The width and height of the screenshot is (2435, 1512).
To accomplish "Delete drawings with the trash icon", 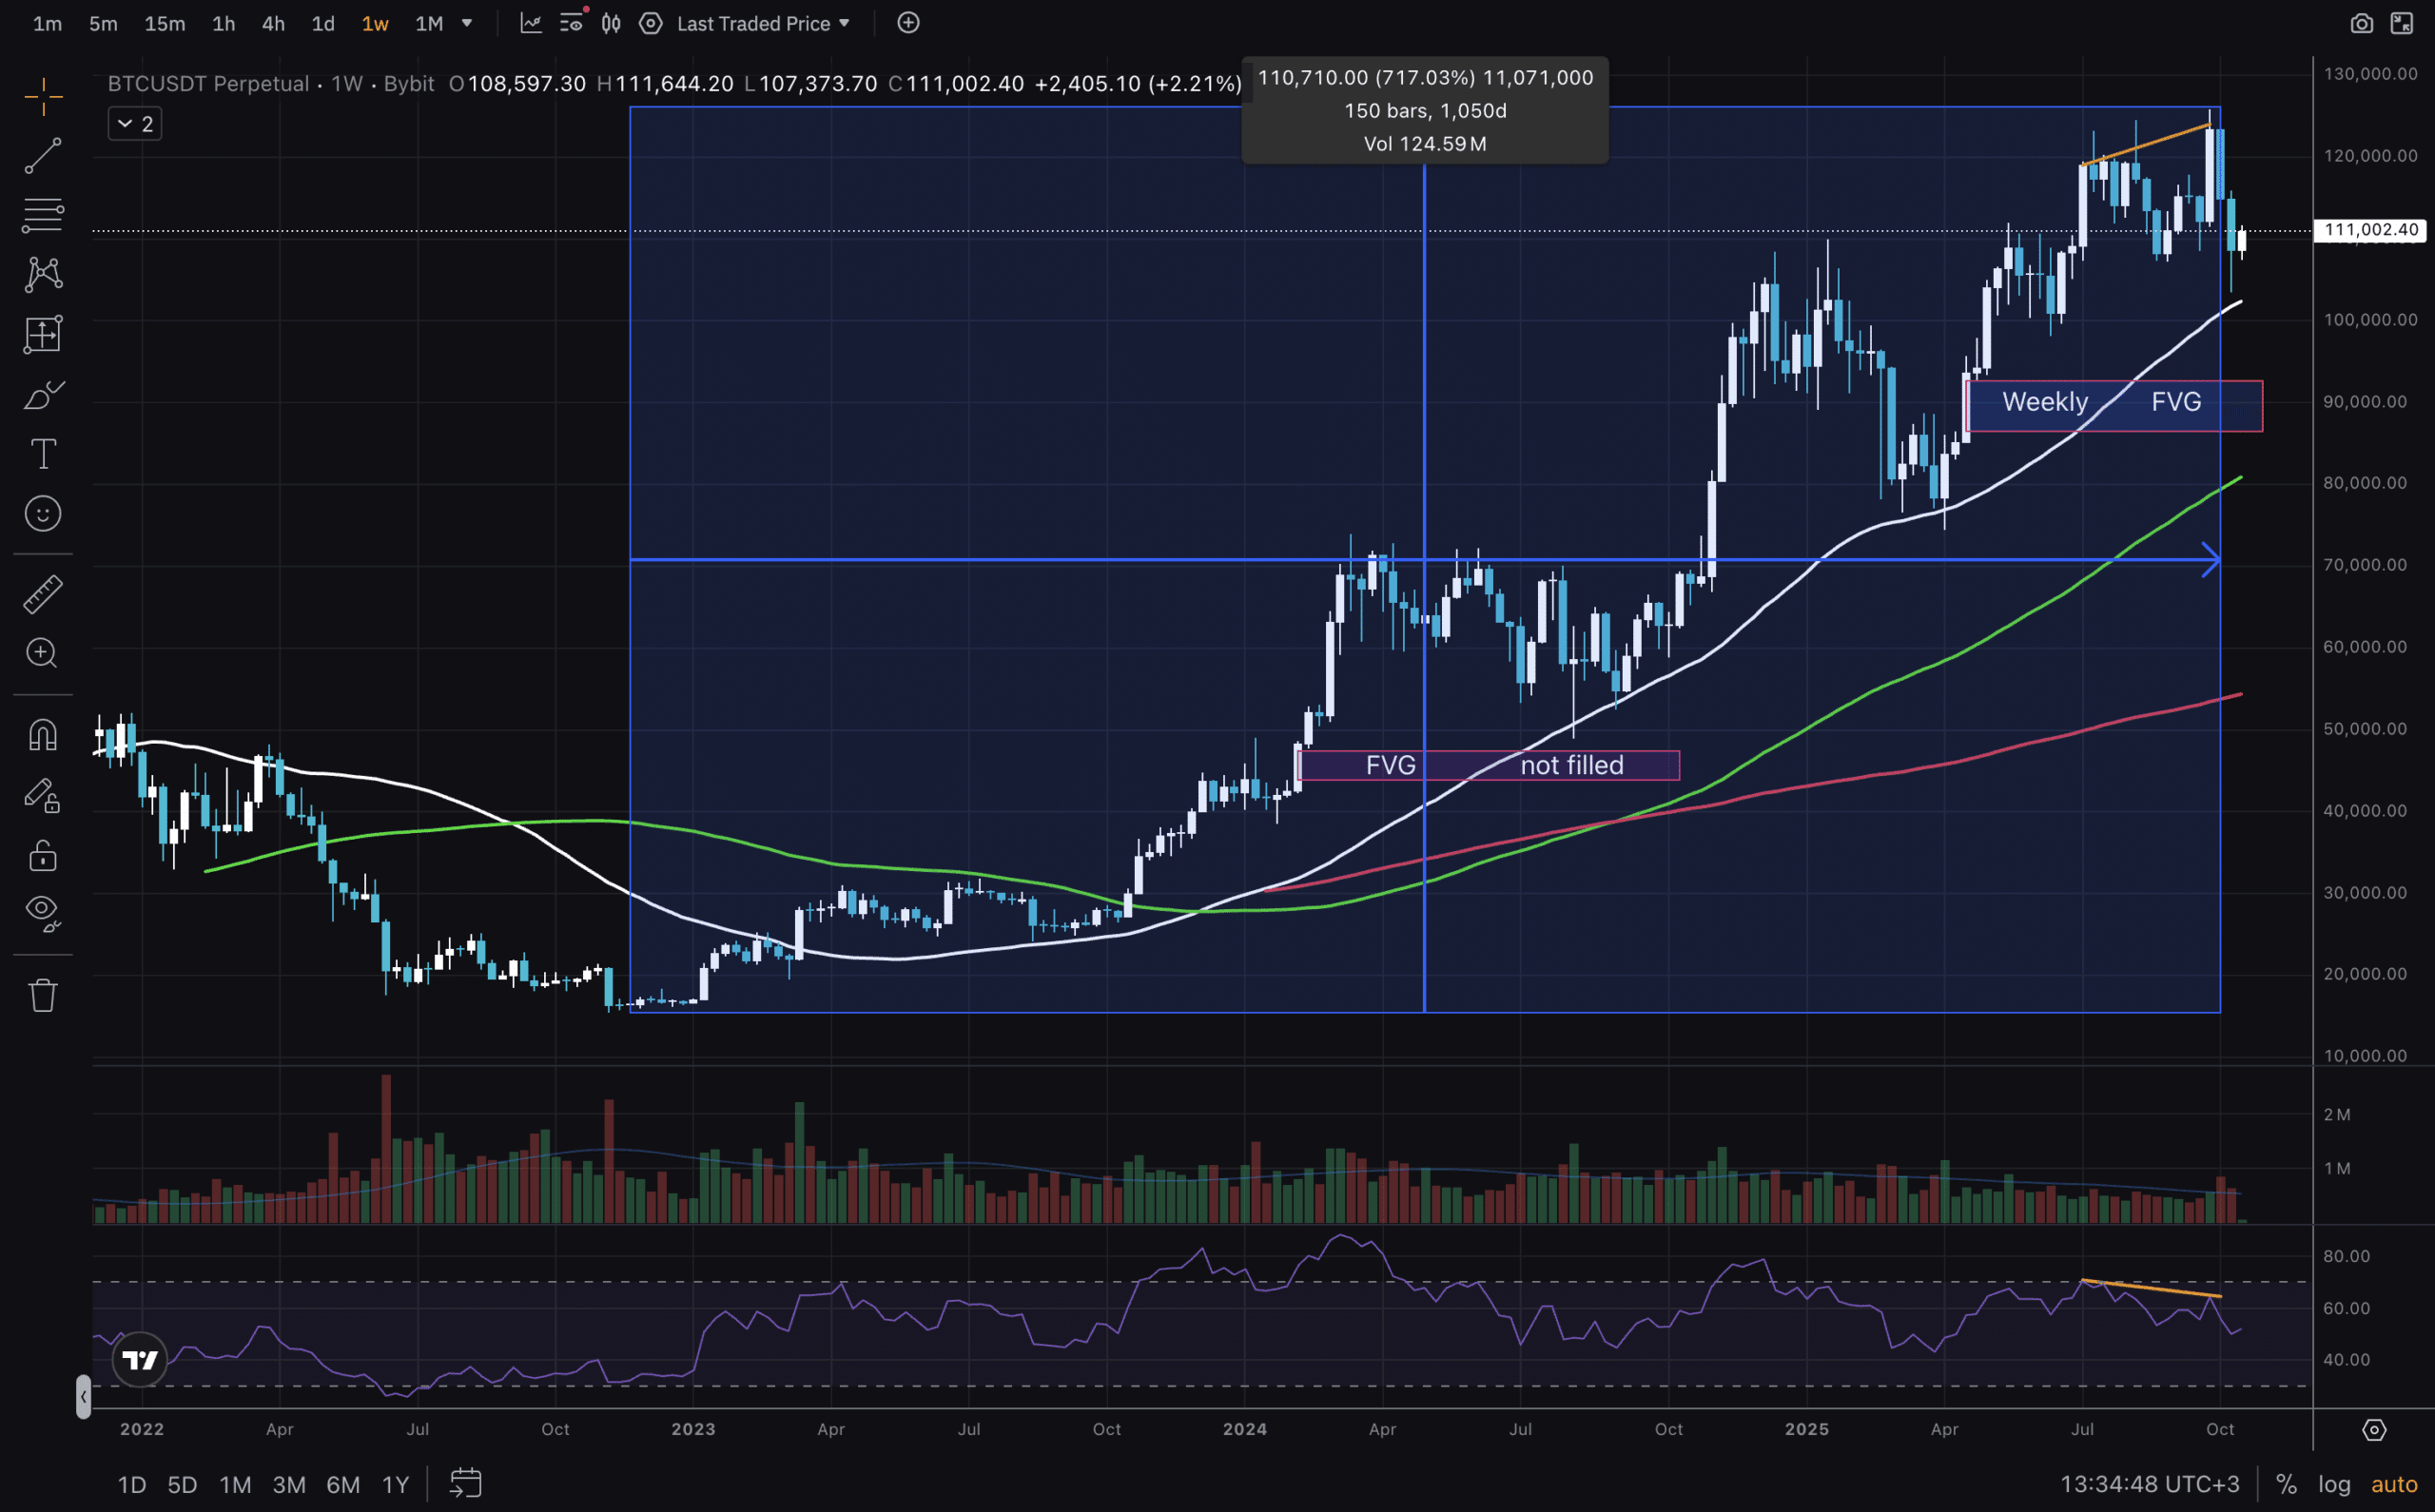I will tap(43, 995).
